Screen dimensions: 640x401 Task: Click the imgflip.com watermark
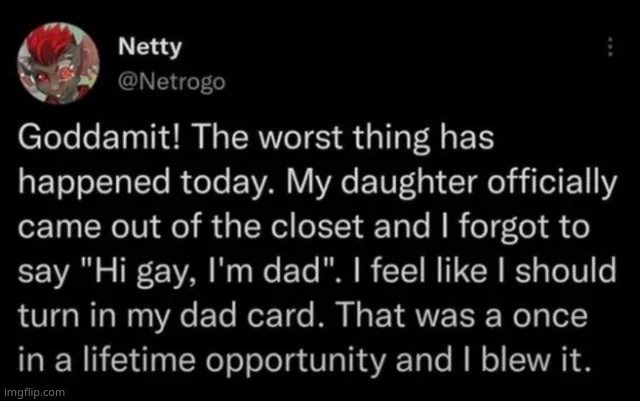pos(33,392)
